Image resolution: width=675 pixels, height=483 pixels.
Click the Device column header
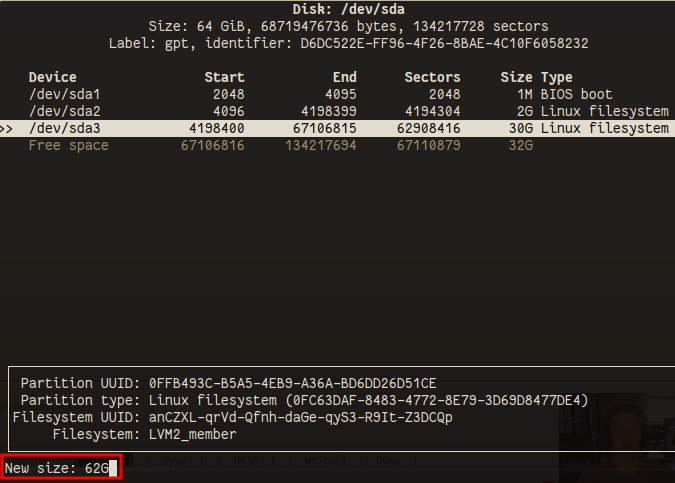coord(52,77)
